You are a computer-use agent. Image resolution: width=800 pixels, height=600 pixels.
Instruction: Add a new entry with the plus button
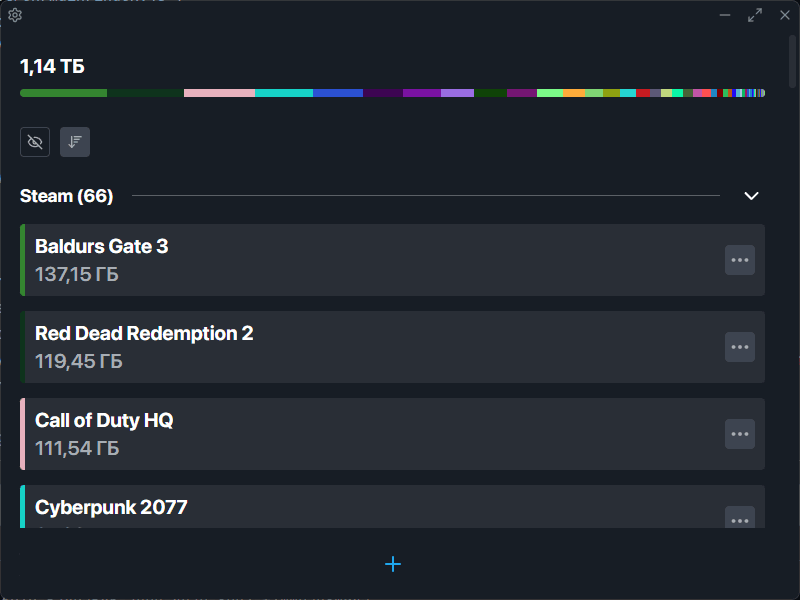point(393,564)
